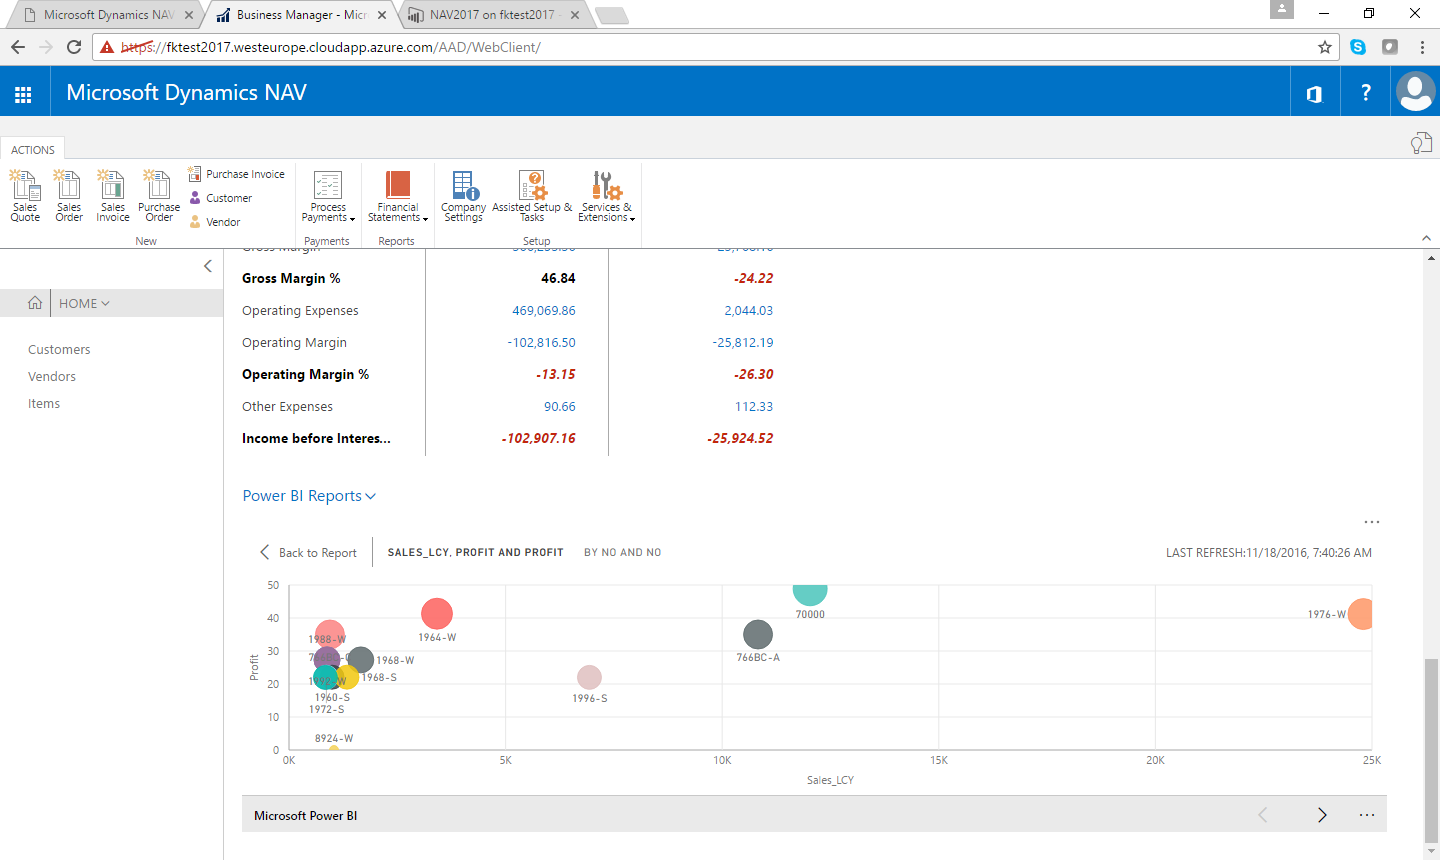Screen dimensions: 1440x860
Task: Click Back to Report
Action: [308, 553]
